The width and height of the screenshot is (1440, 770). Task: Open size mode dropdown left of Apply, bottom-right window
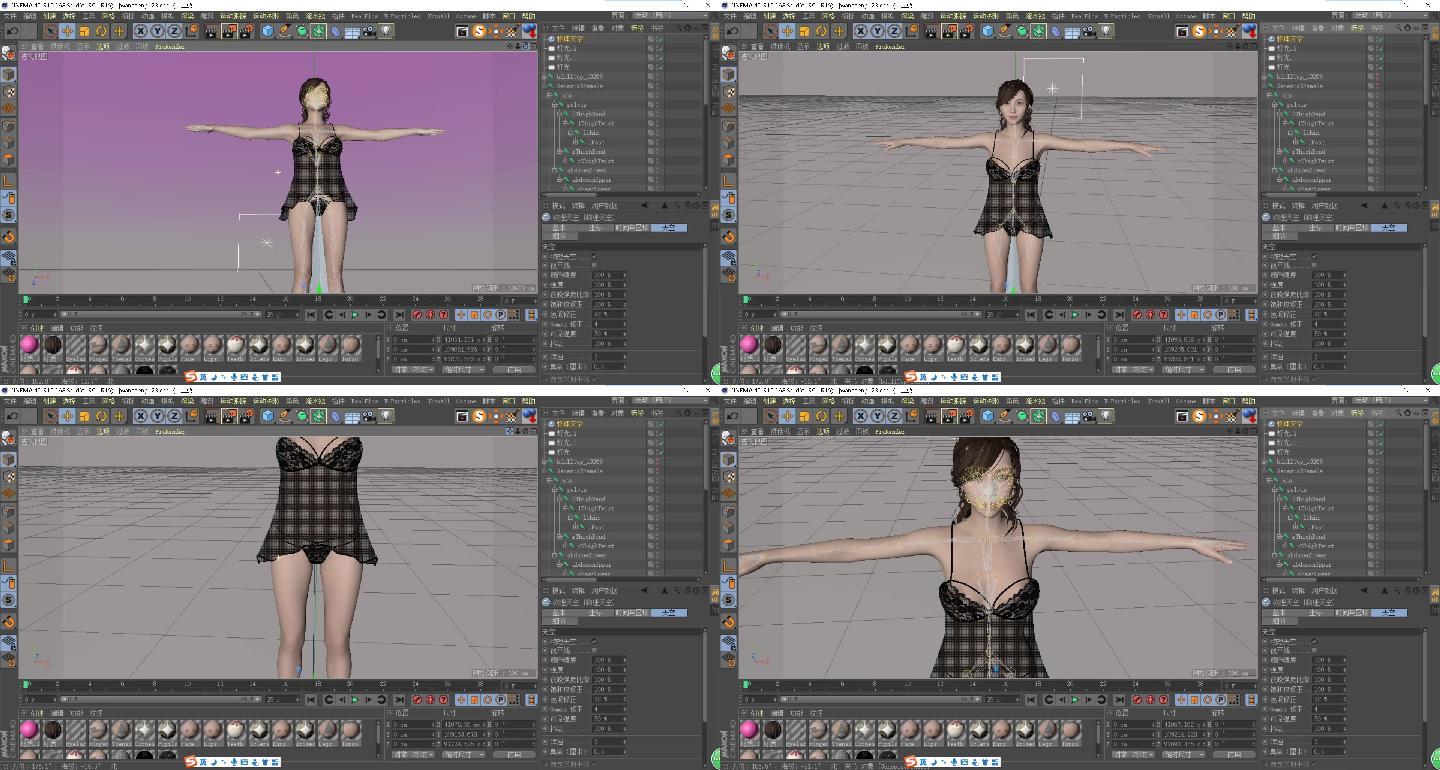click(x=1184, y=754)
